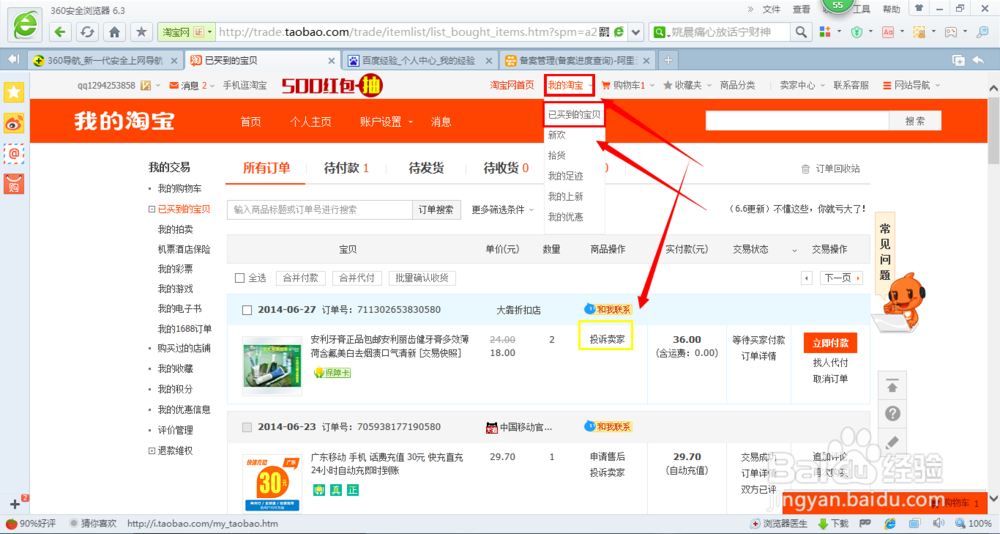The height and width of the screenshot is (534, 1000).
Task: Check the 全选 select-all checkbox
Action: tap(240, 278)
